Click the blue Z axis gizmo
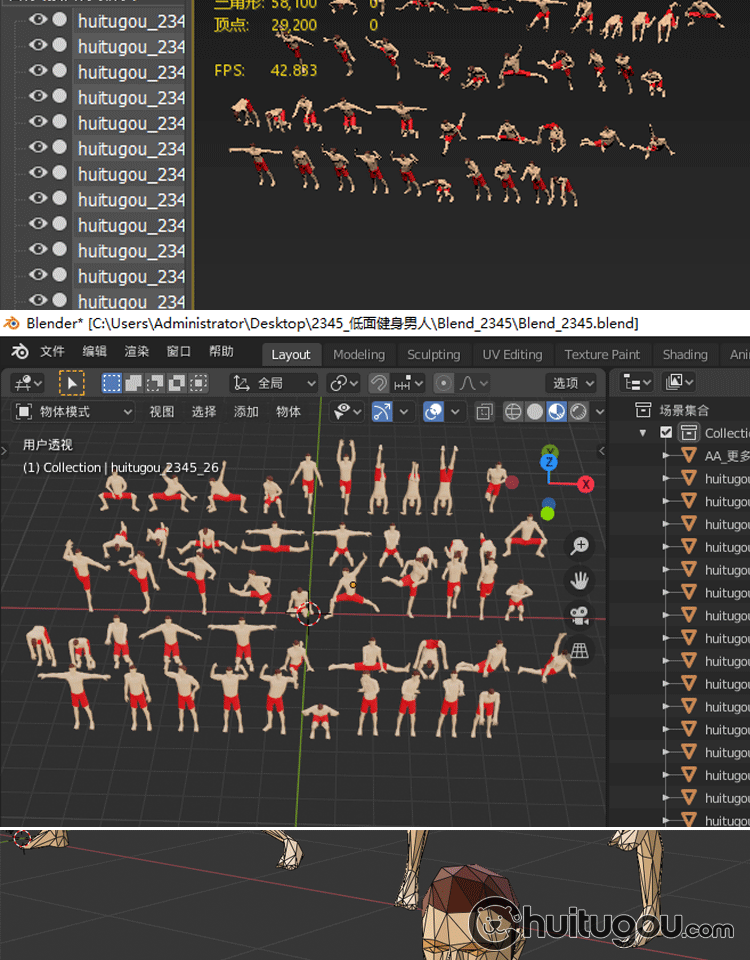The width and height of the screenshot is (750, 960). click(x=549, y=462)
